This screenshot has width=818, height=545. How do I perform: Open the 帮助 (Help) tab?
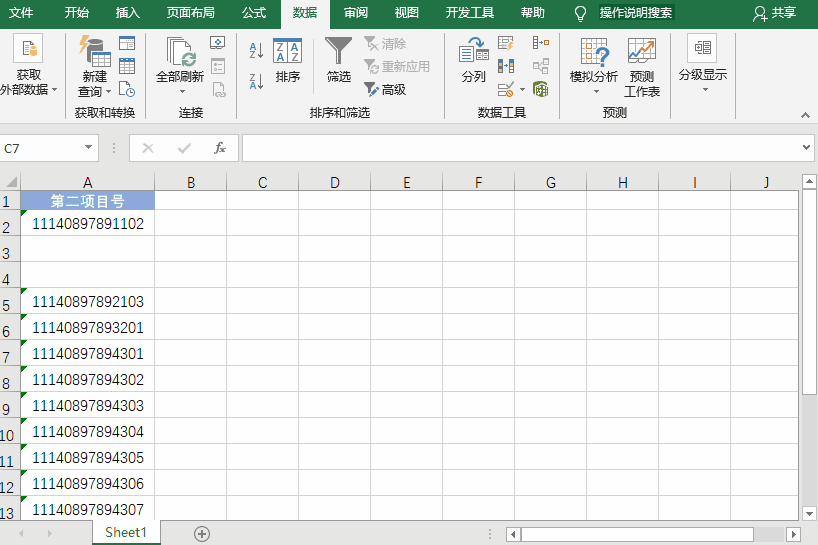point(532,13)
